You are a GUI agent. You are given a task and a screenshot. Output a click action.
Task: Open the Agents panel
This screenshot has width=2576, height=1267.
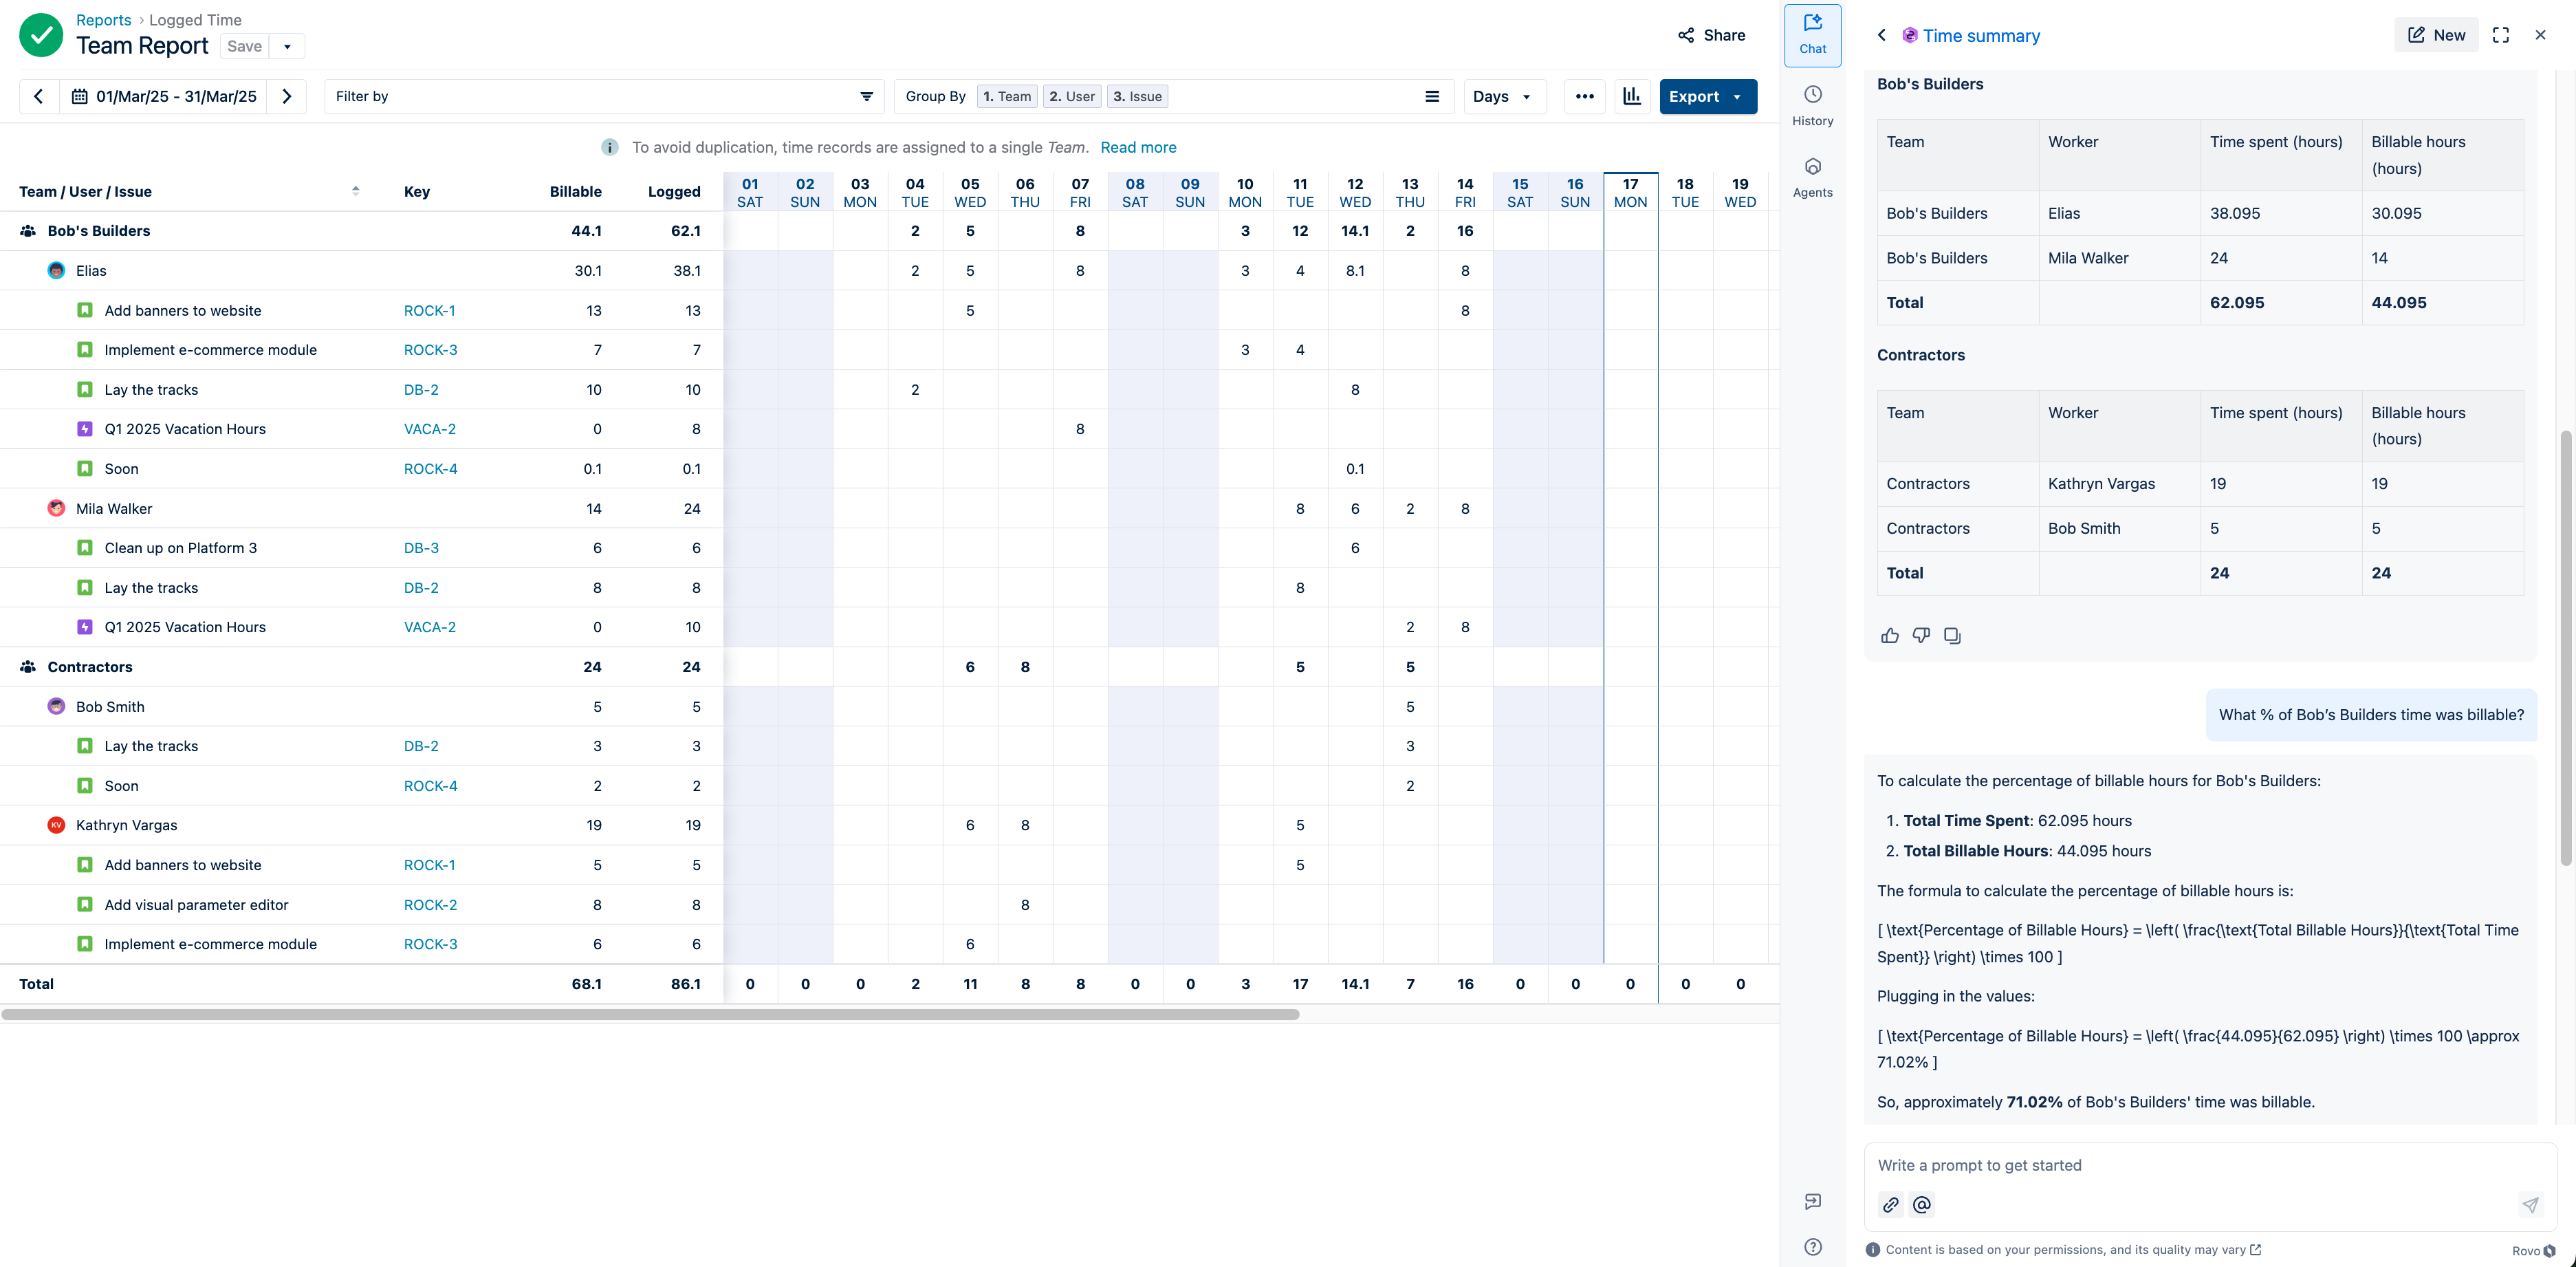(1812, 176)
